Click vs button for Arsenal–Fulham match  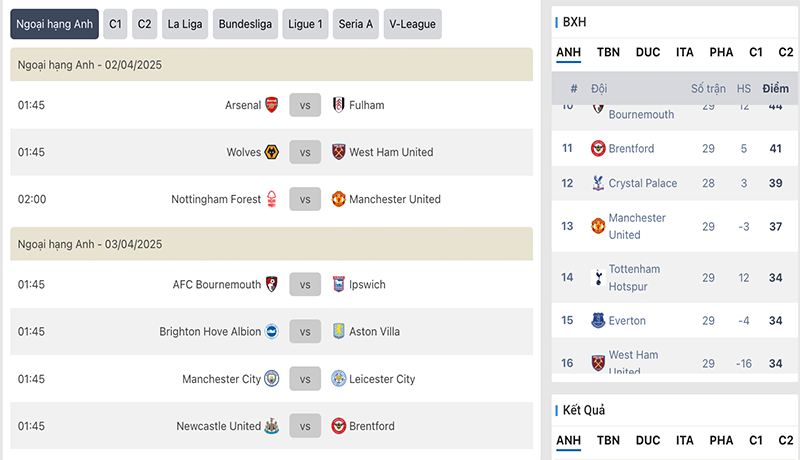pos(305,105)
